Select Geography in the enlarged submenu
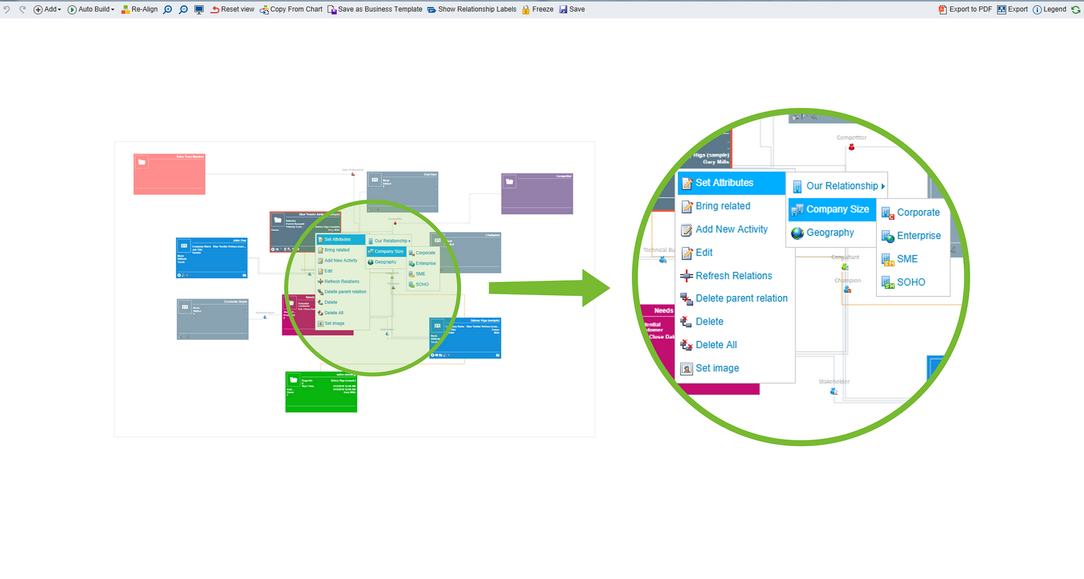The image size is (1084, 579). click(829, 233)
